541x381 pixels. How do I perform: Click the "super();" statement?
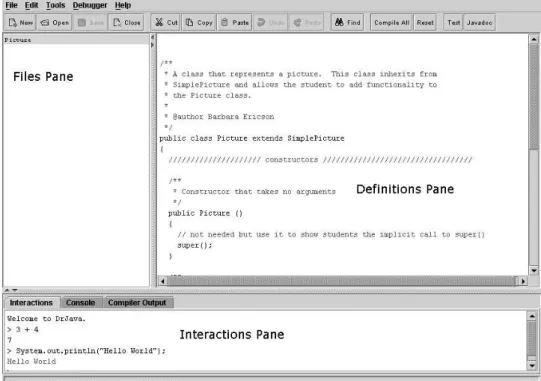[195, 245]
